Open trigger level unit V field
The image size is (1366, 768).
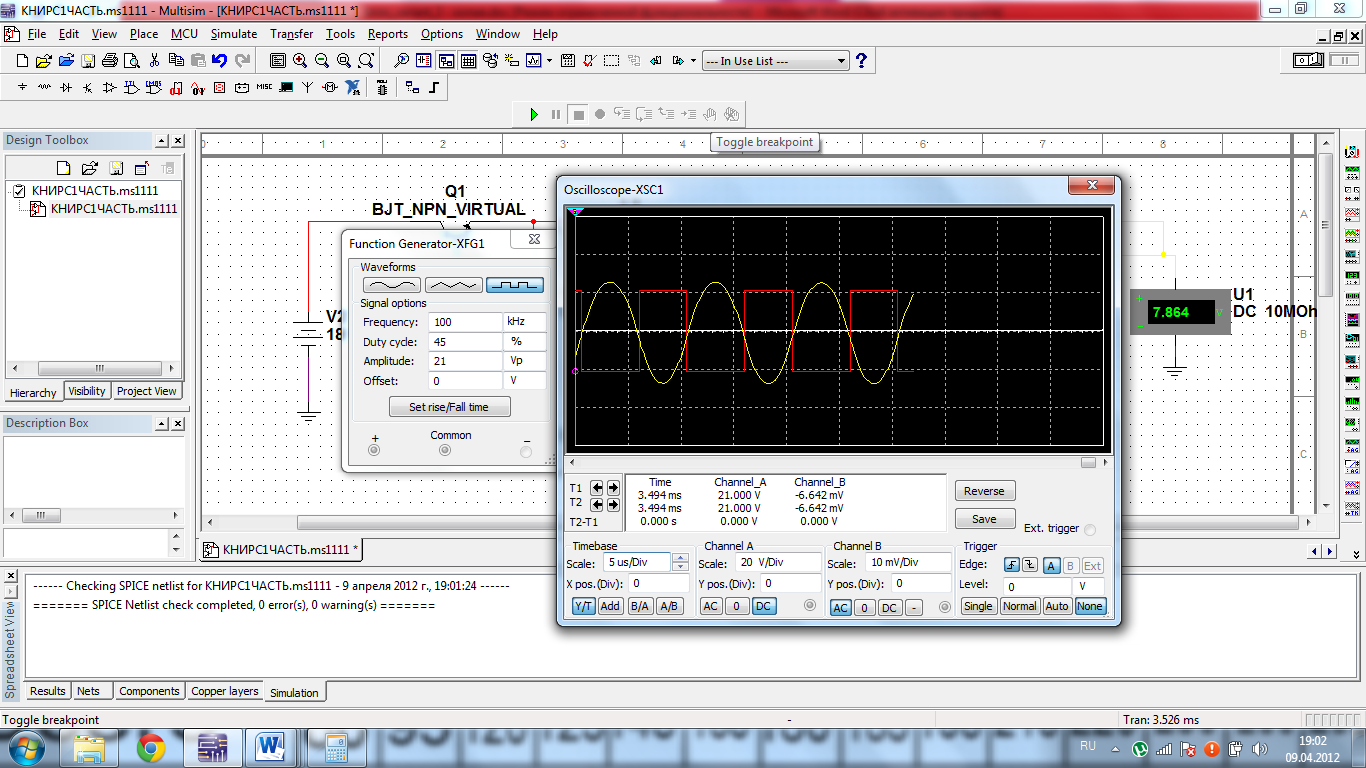[x=1088, y=587]
